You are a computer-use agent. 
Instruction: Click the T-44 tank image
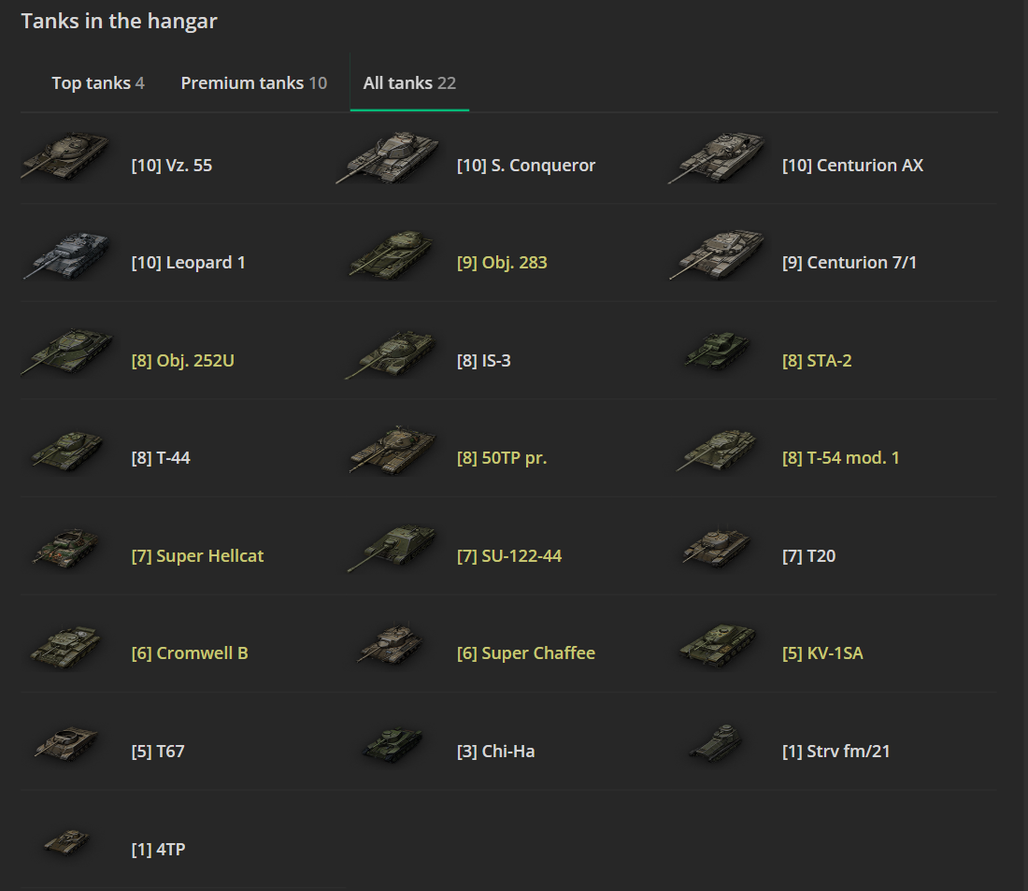coord(68,450)
